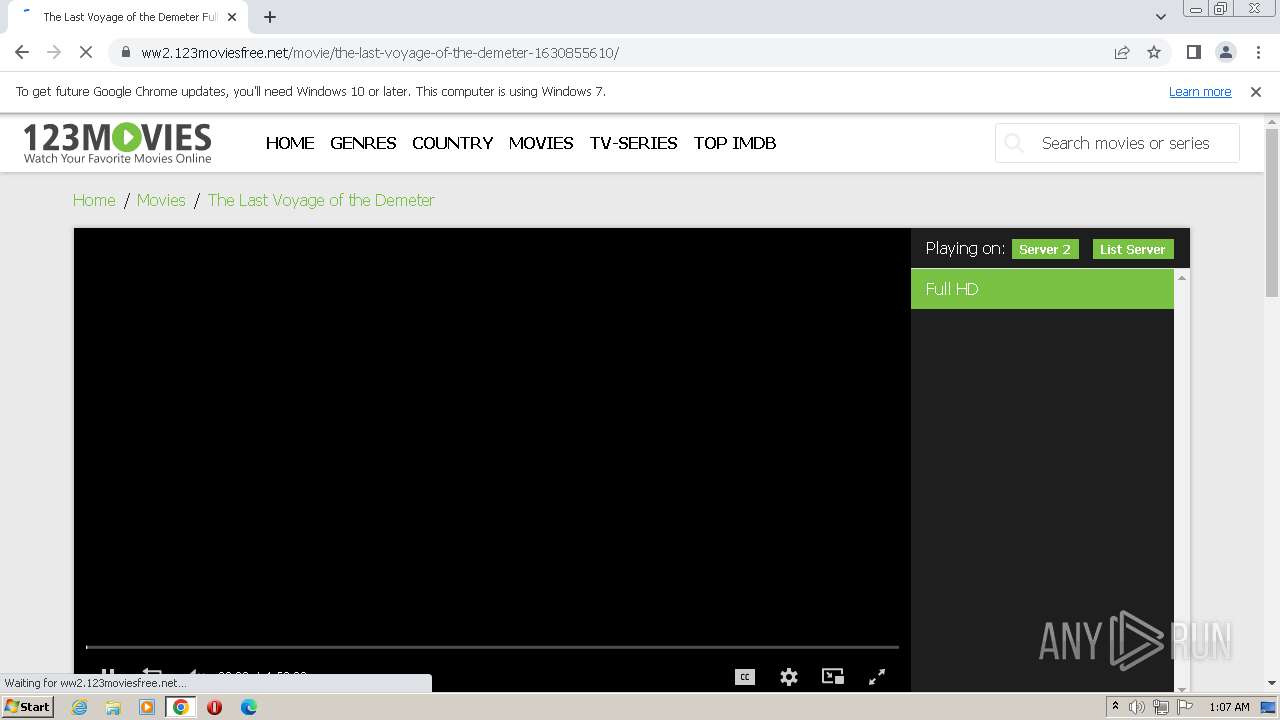Show hidden system tray icons

pos(1115,707)
